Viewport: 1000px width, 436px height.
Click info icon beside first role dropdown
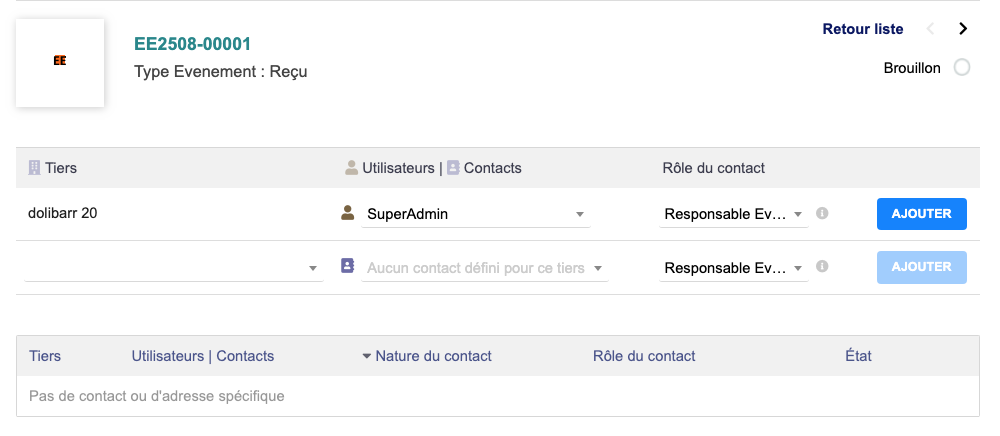(x=822, y=213)
